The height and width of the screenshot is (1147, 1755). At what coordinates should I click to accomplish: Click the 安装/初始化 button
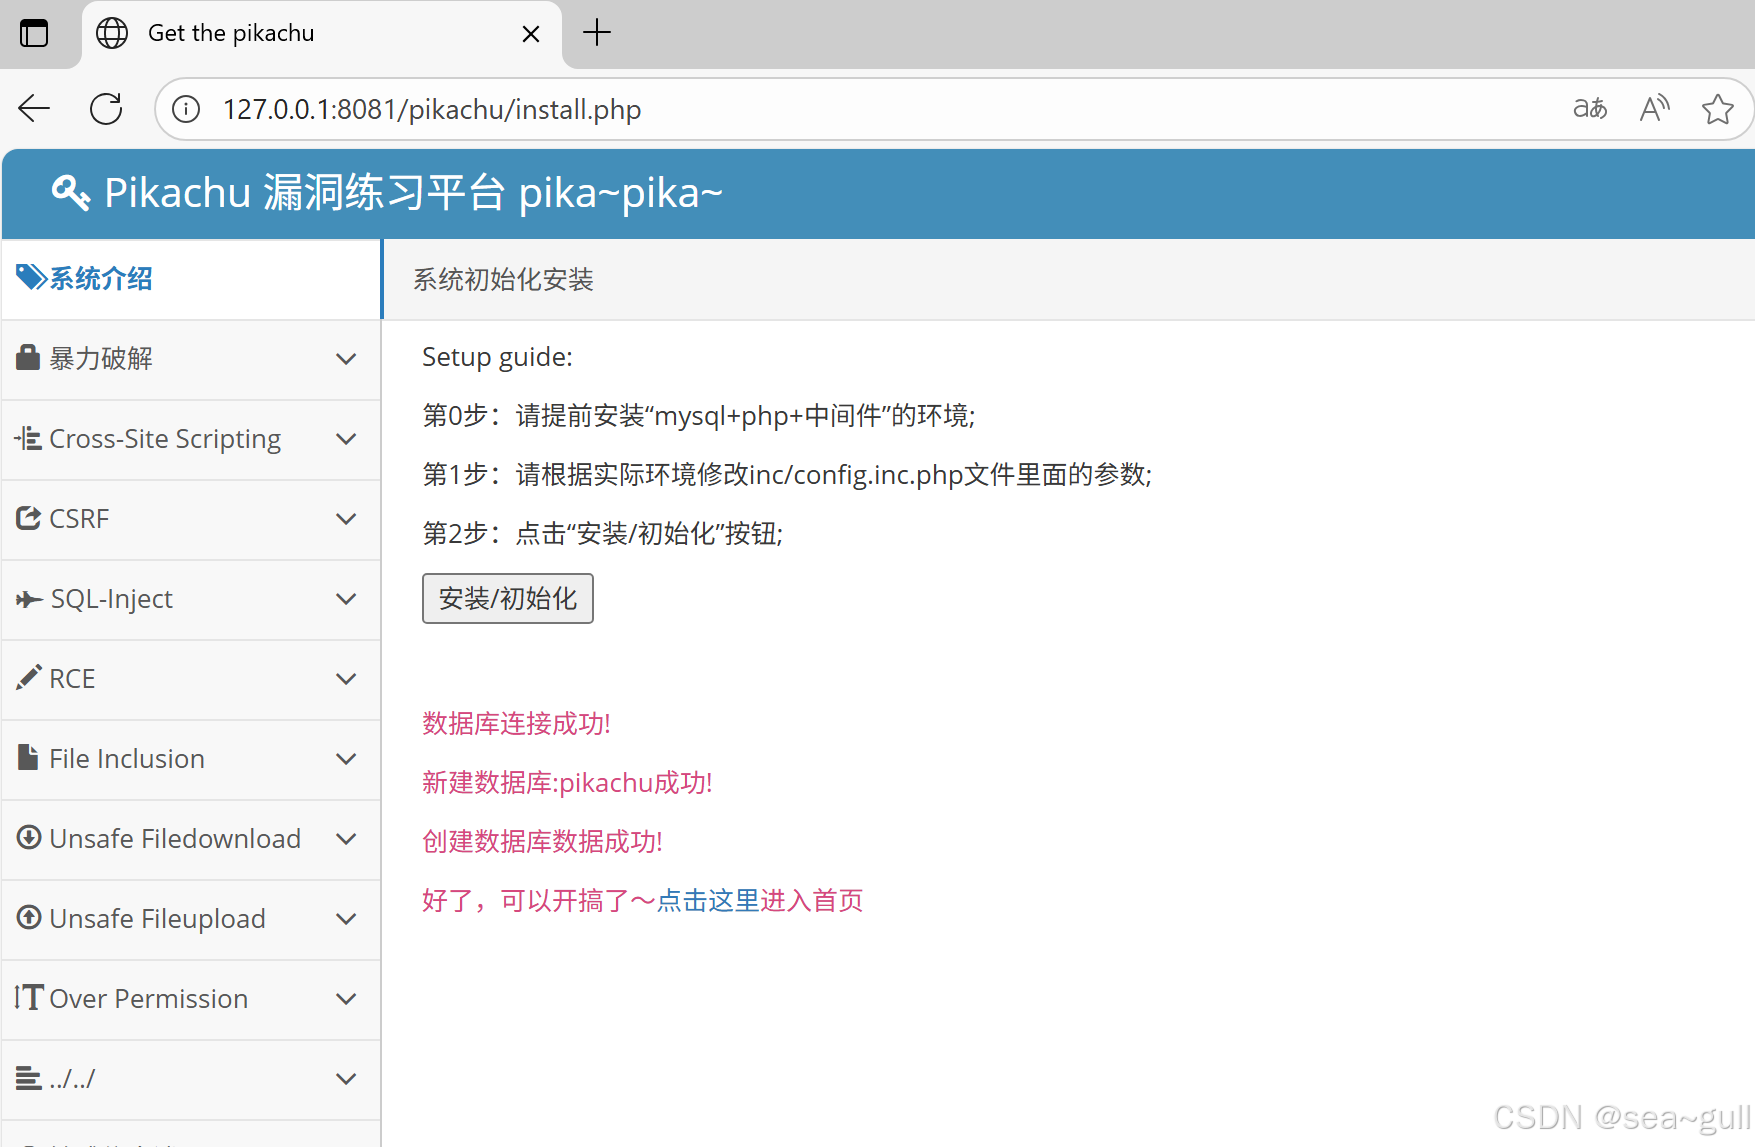pos(508,598)
